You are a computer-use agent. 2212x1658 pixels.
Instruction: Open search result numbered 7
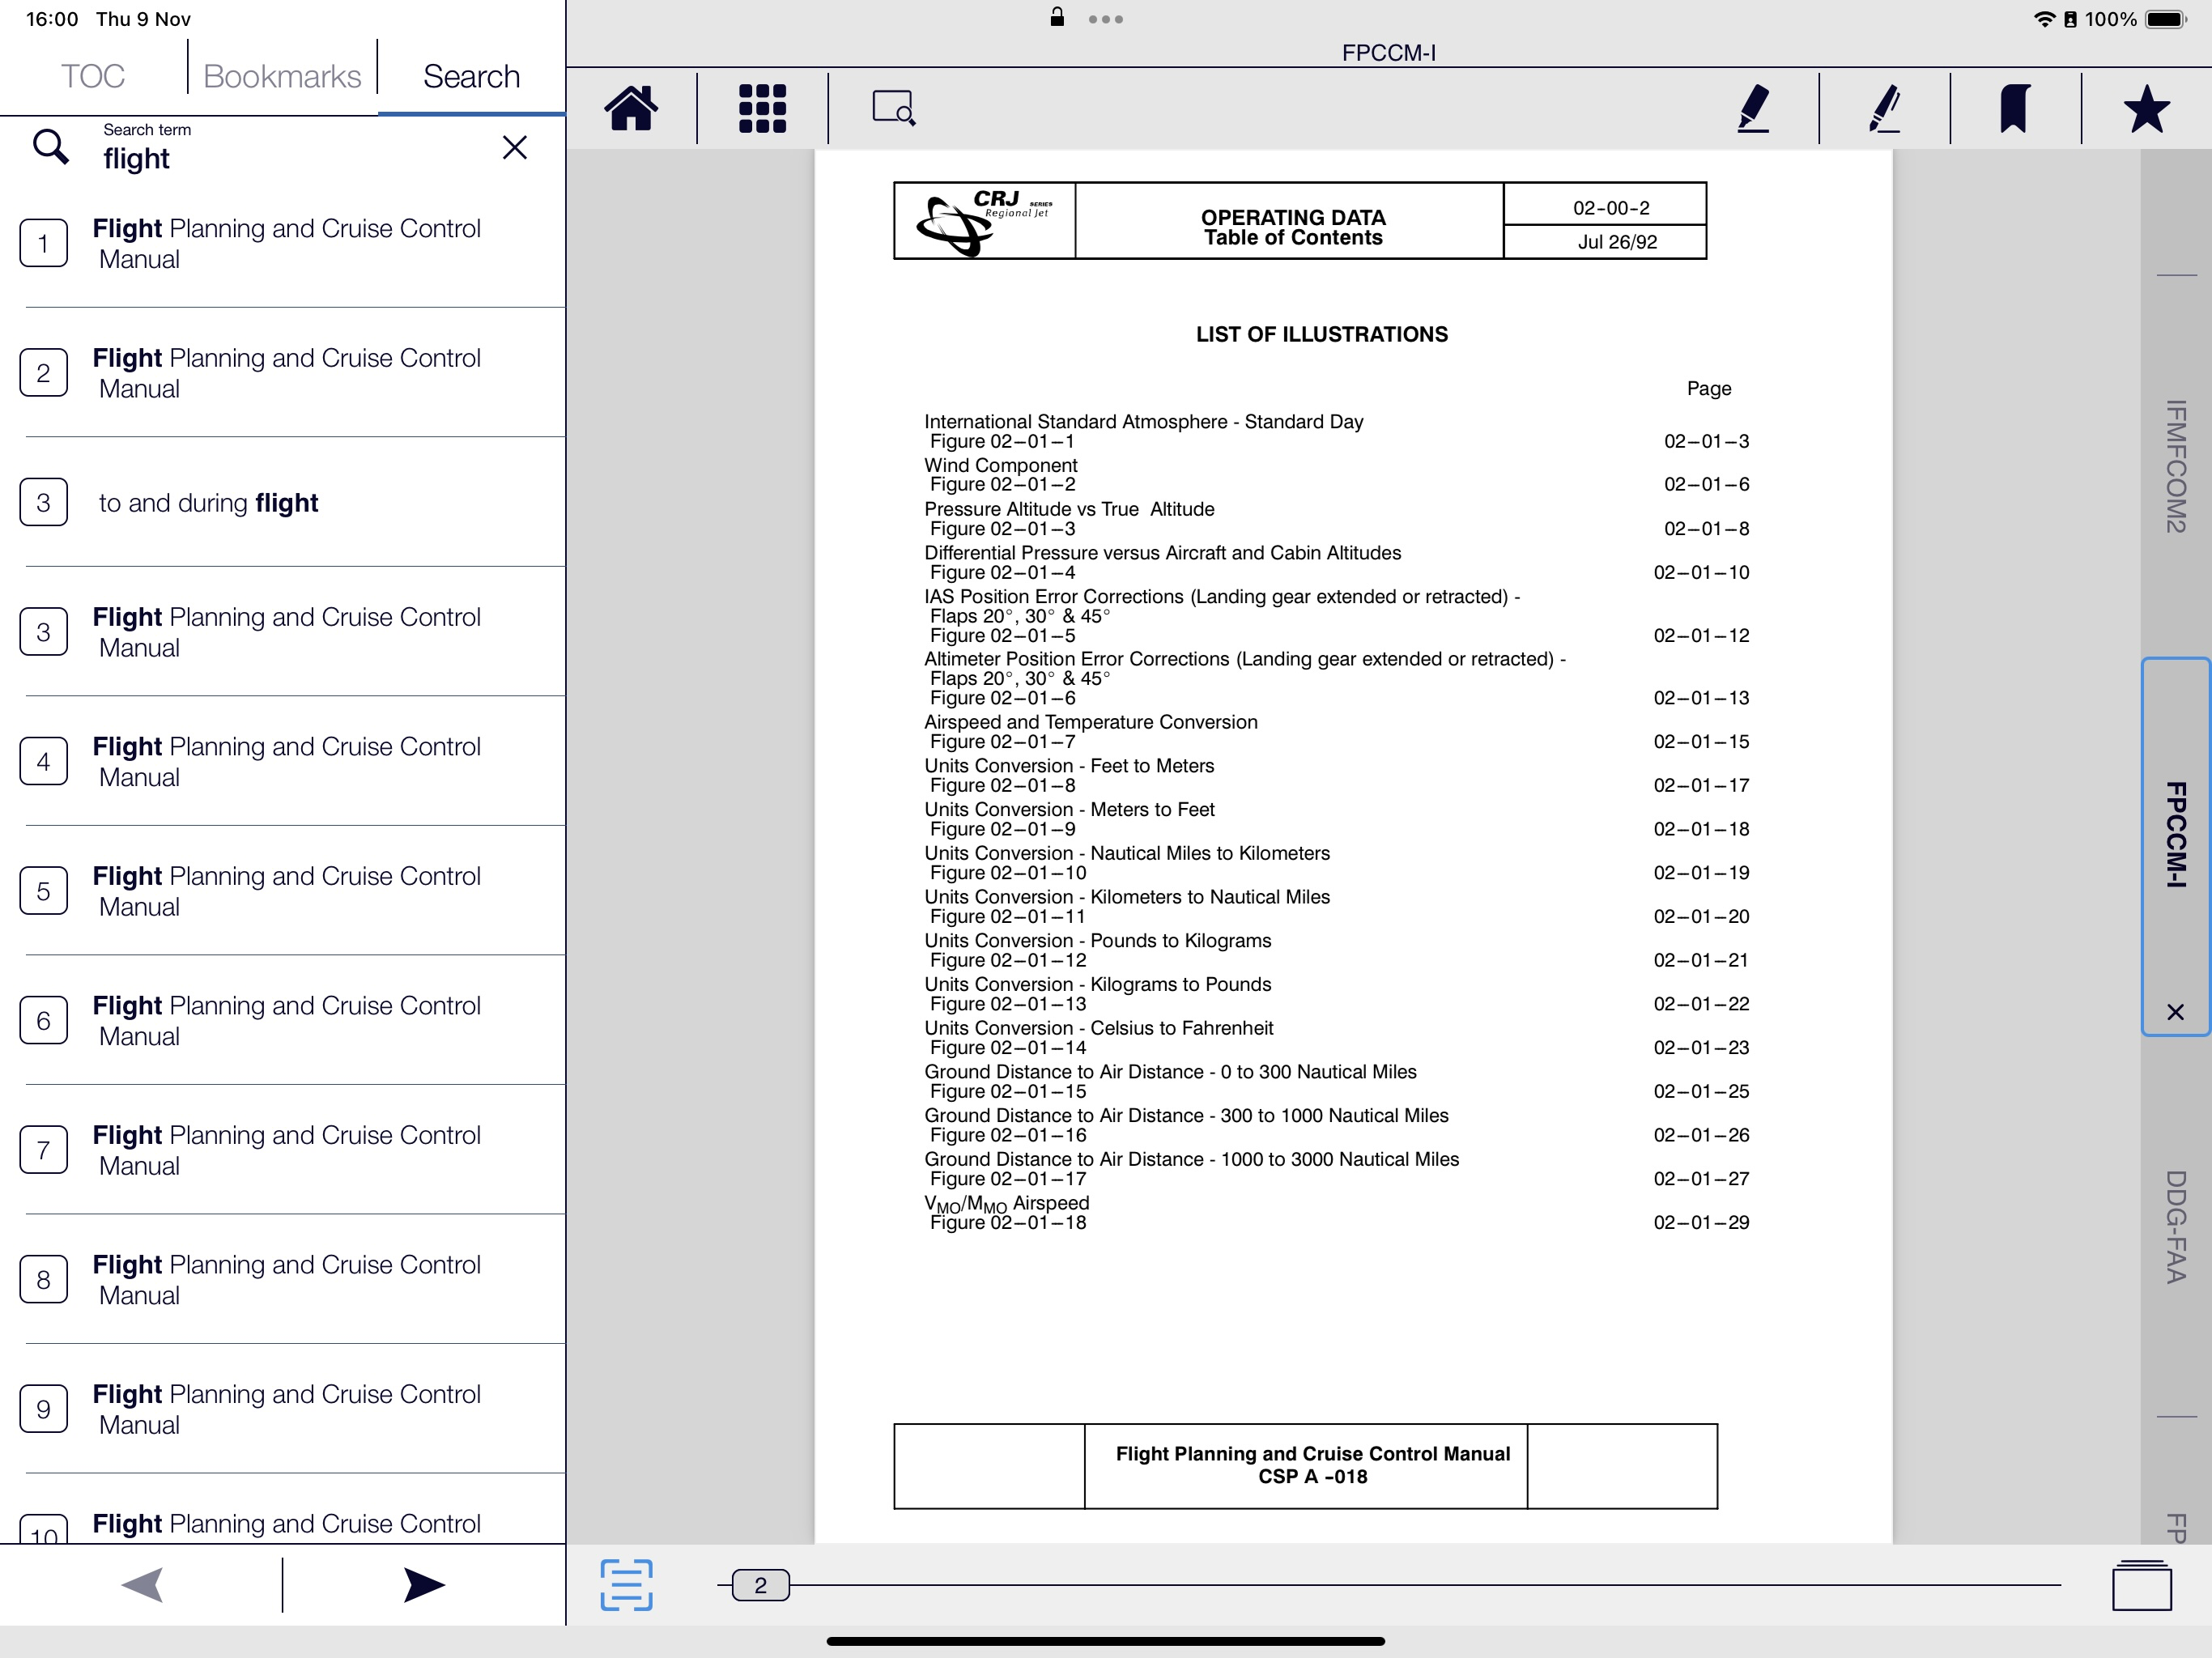pos(286,1150)
